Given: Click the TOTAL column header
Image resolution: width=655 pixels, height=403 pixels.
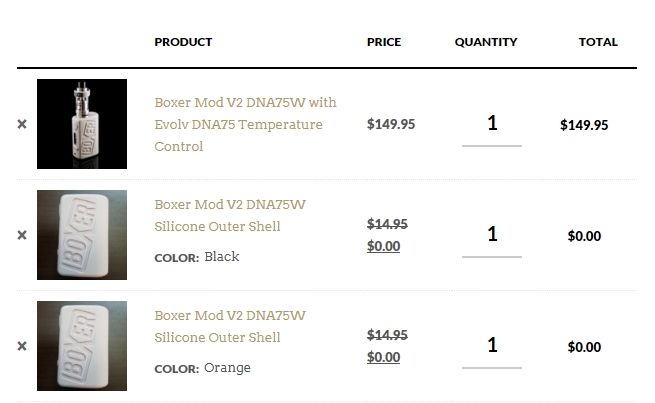Looking at the screenshot, I should (598, 42).
